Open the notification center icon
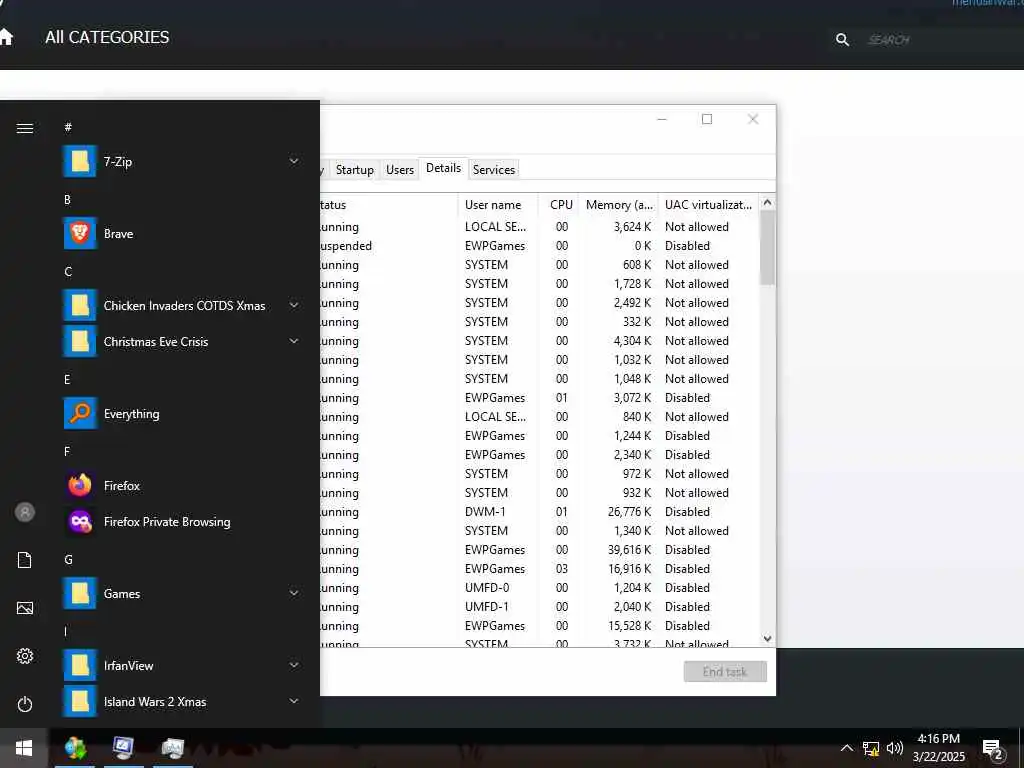The width and height of the screenshot is (1024, 768). click(993, 749)
